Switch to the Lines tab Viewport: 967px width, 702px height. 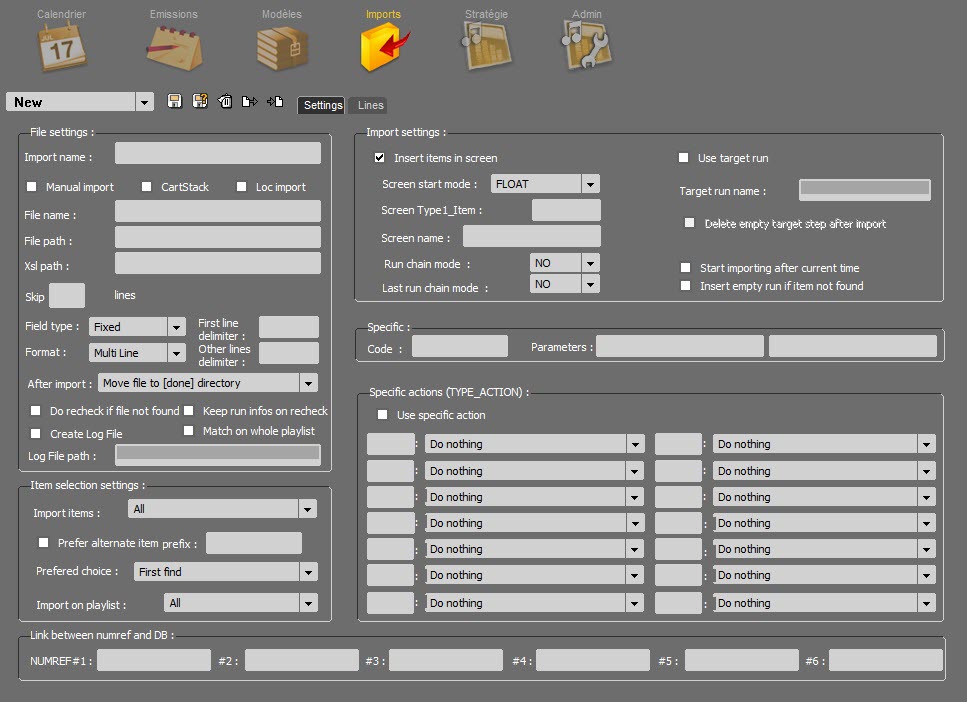(x=370, y=105)
